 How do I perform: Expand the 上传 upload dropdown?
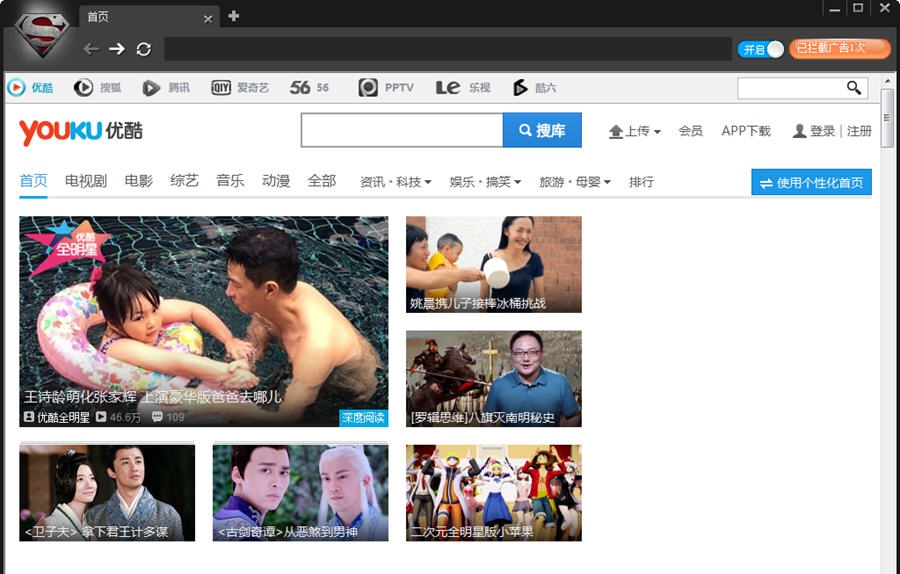(634, 131)
